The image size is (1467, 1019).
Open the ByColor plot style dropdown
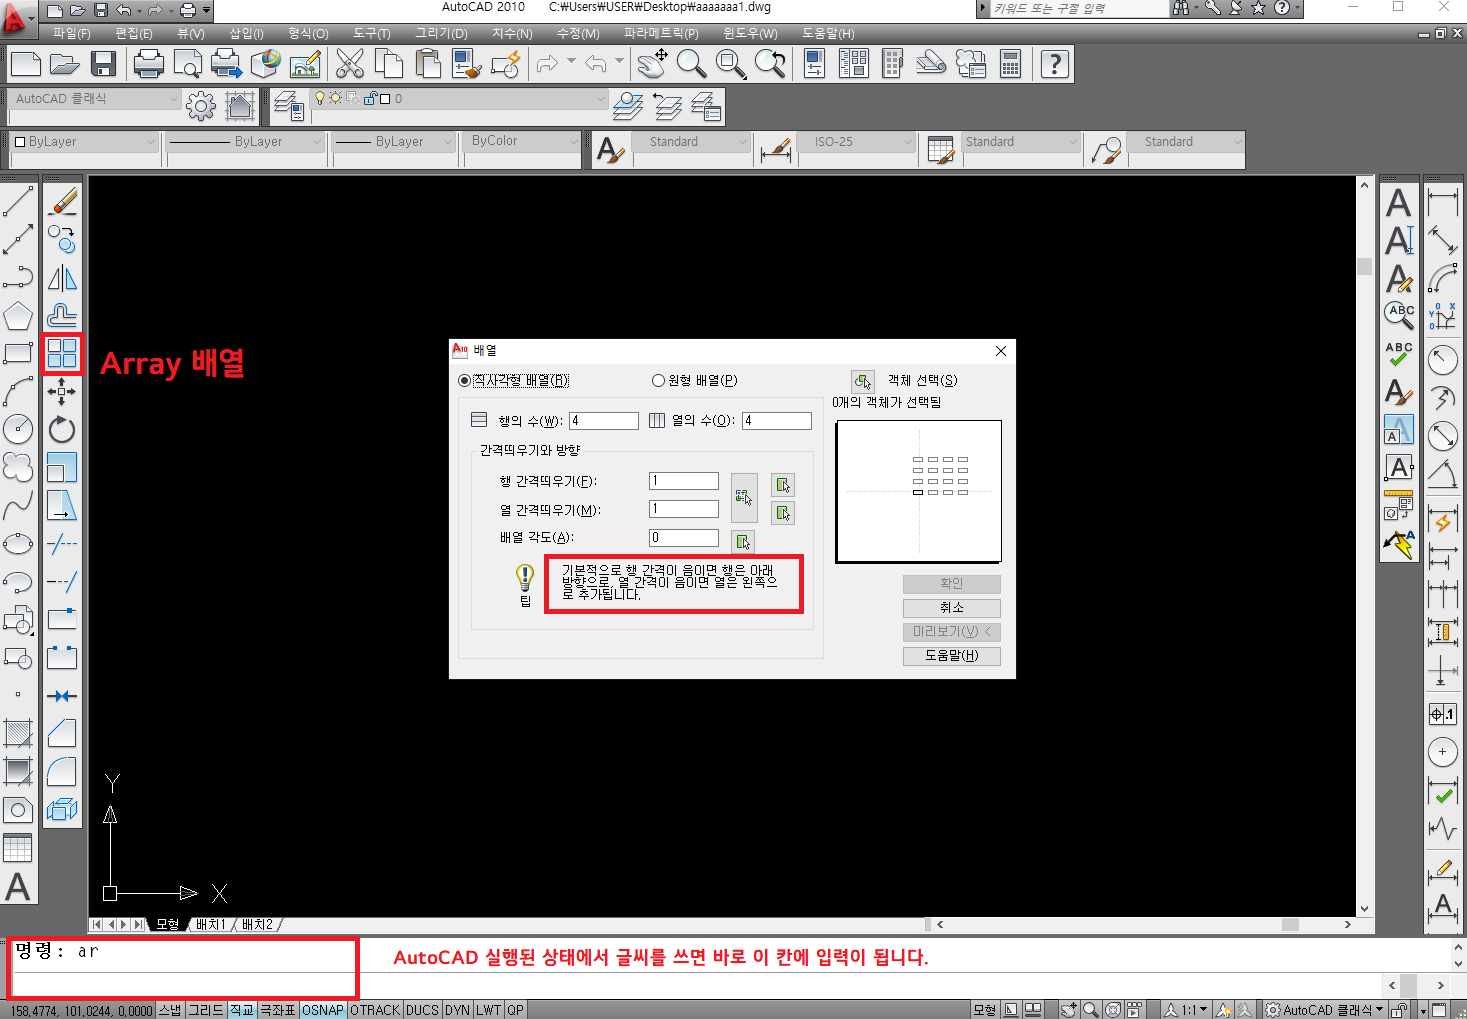(x=523, y=142)
